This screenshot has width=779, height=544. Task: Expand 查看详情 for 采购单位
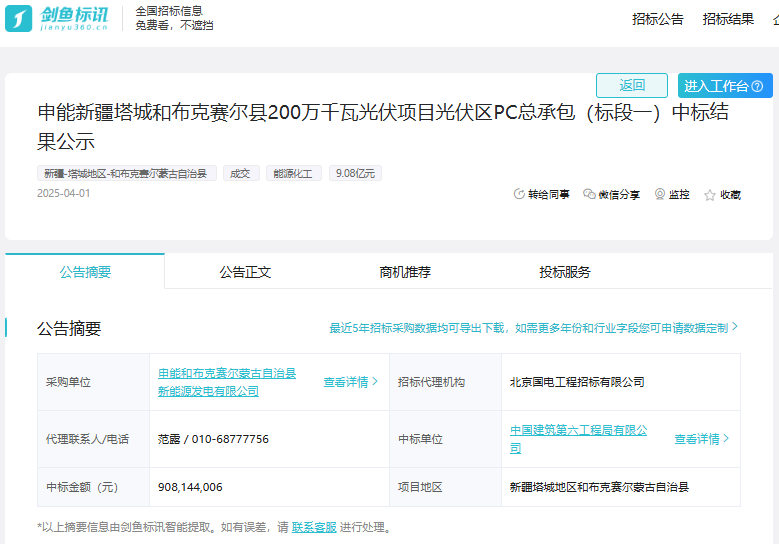[x=350, y=382]
